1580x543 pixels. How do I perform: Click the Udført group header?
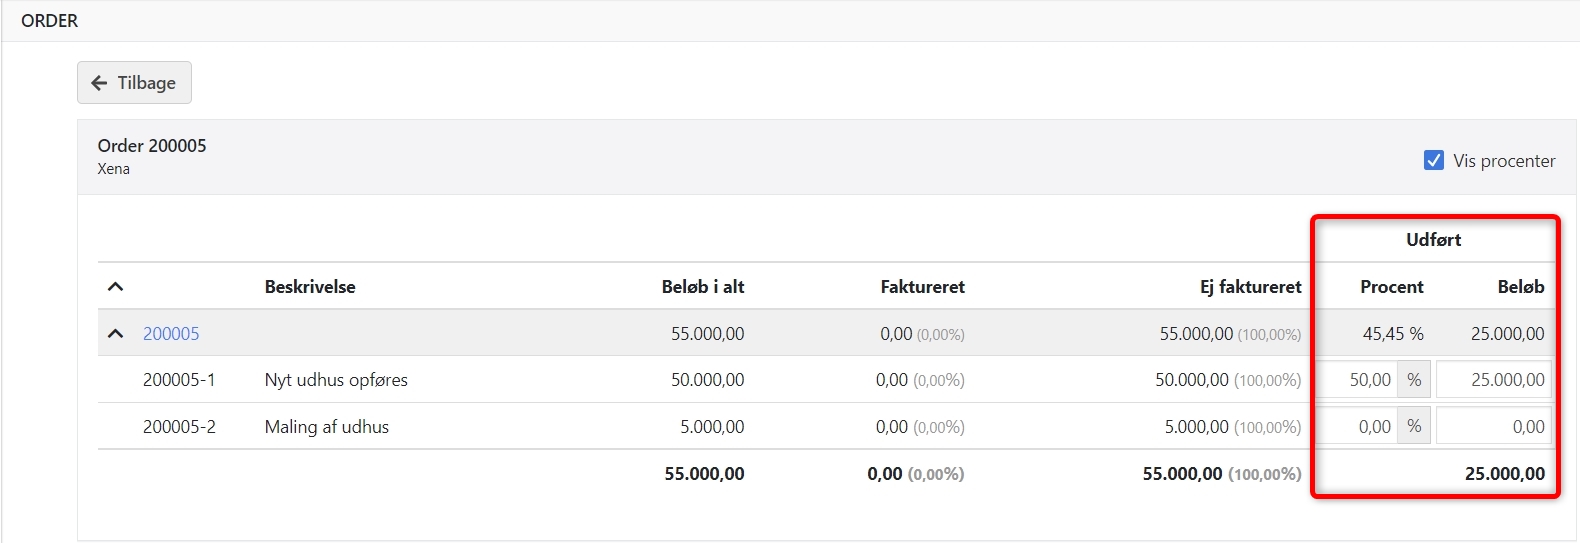coord(1433,240)
